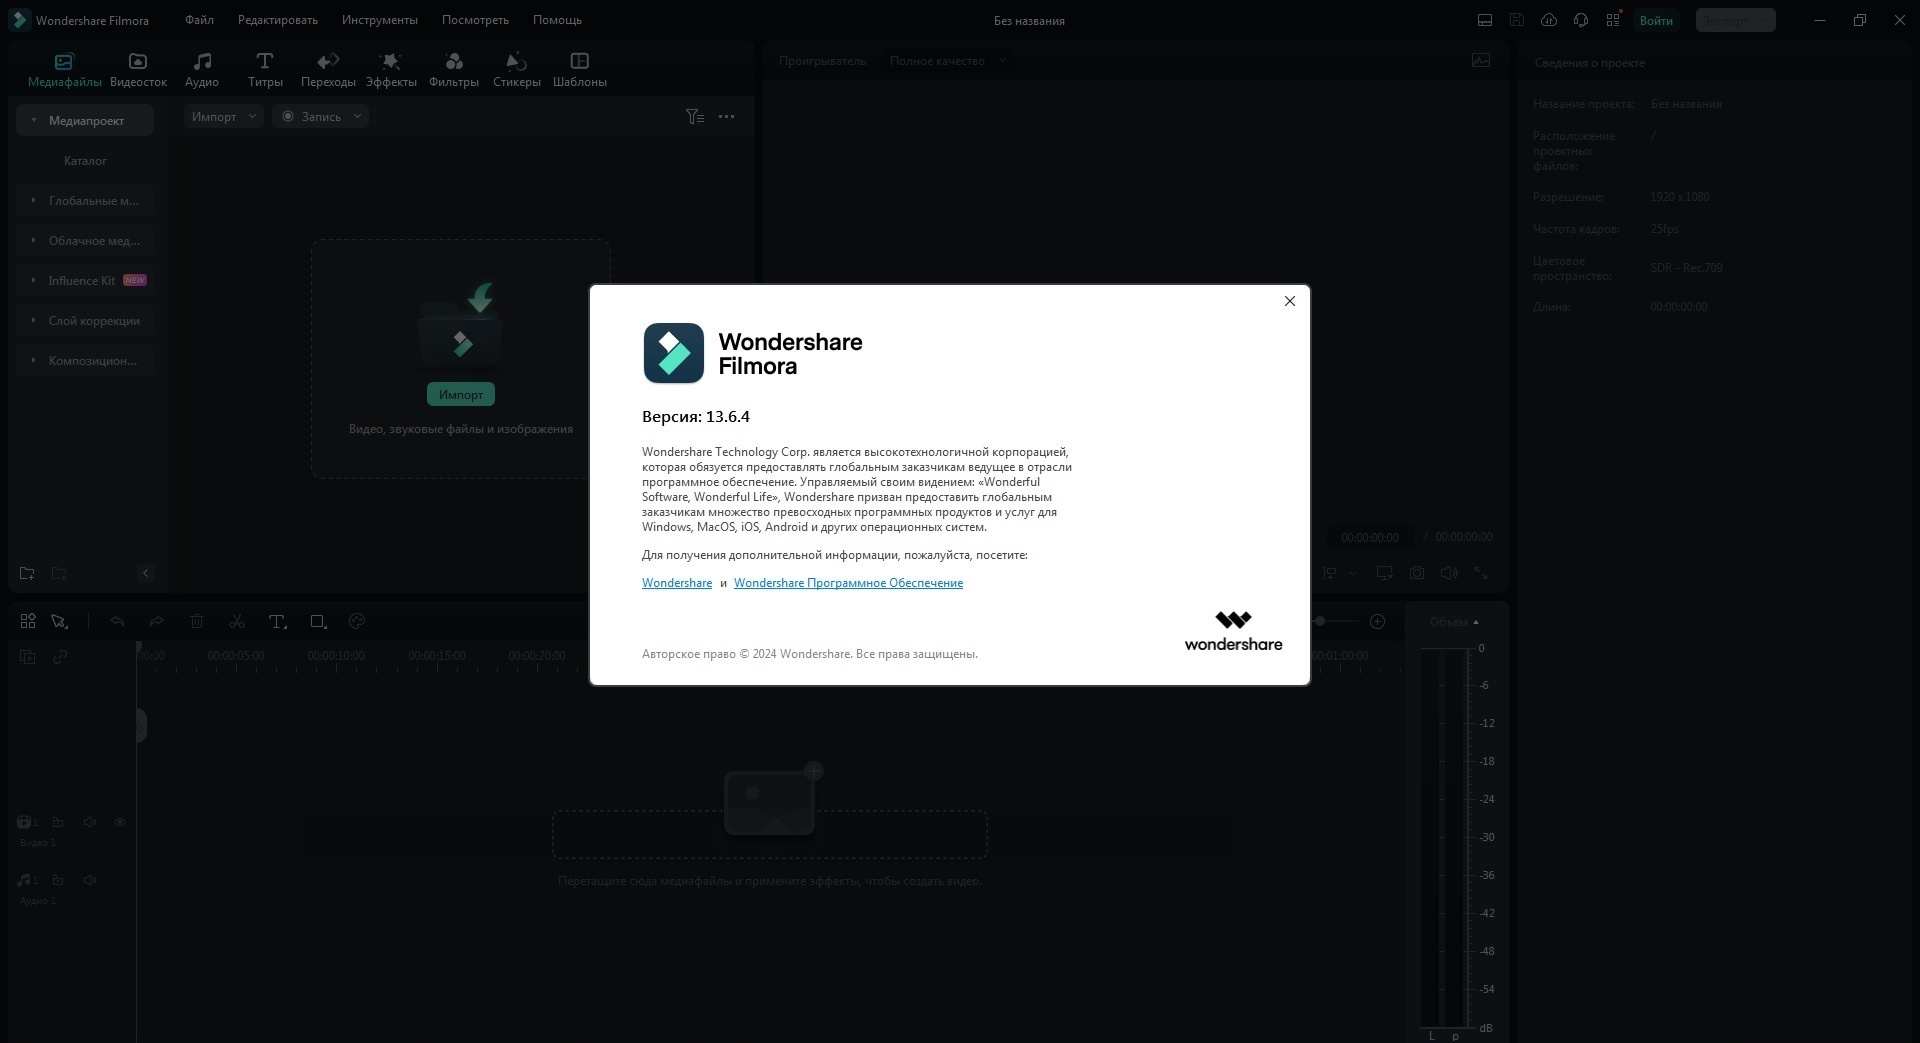Click the Войти sign-in button
This screenshot has height=1043, width=1920.
click(1656, 20)
